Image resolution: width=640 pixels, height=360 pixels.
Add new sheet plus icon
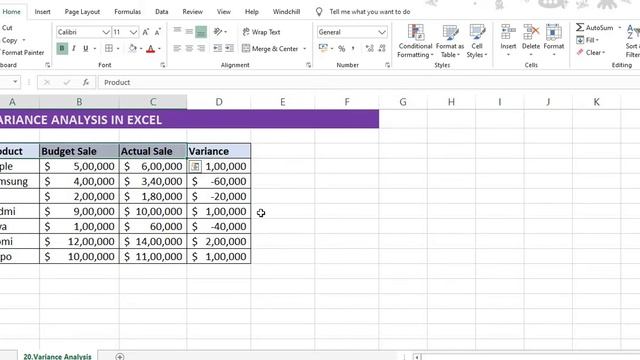(x=120, y=356)
